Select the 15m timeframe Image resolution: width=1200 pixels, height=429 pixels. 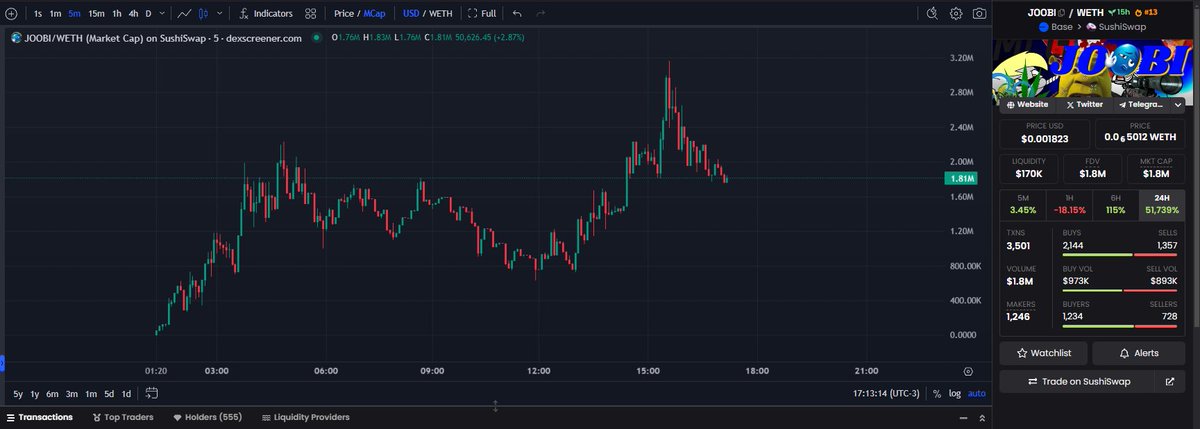(x=96, y=14)
